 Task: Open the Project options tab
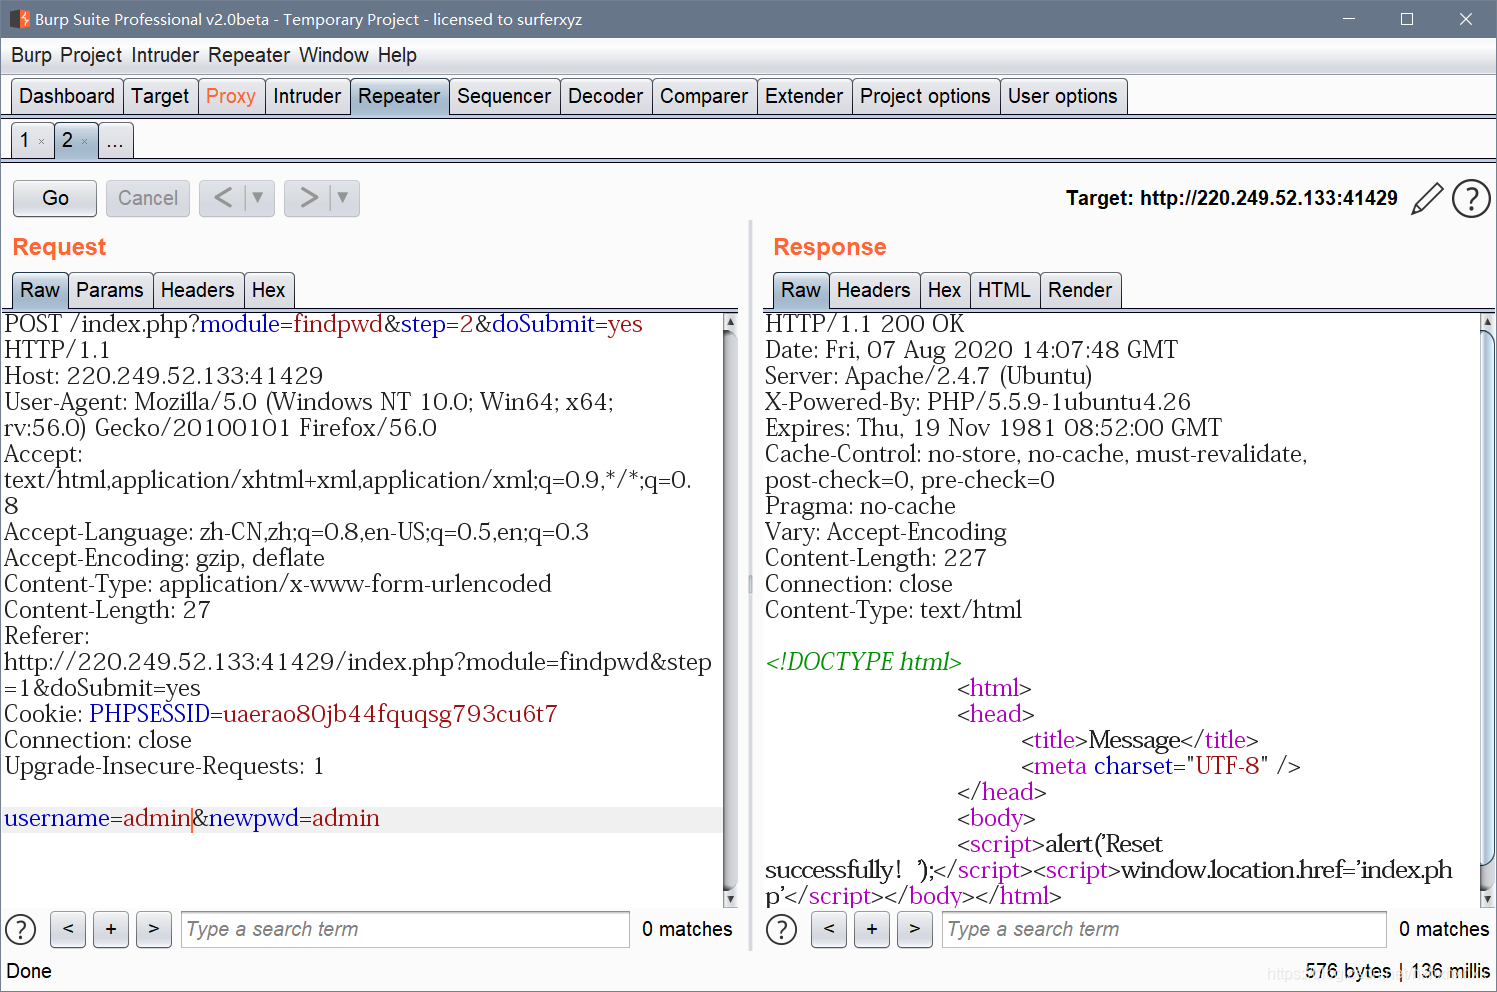pyautogui.click(x=925, y=96)
